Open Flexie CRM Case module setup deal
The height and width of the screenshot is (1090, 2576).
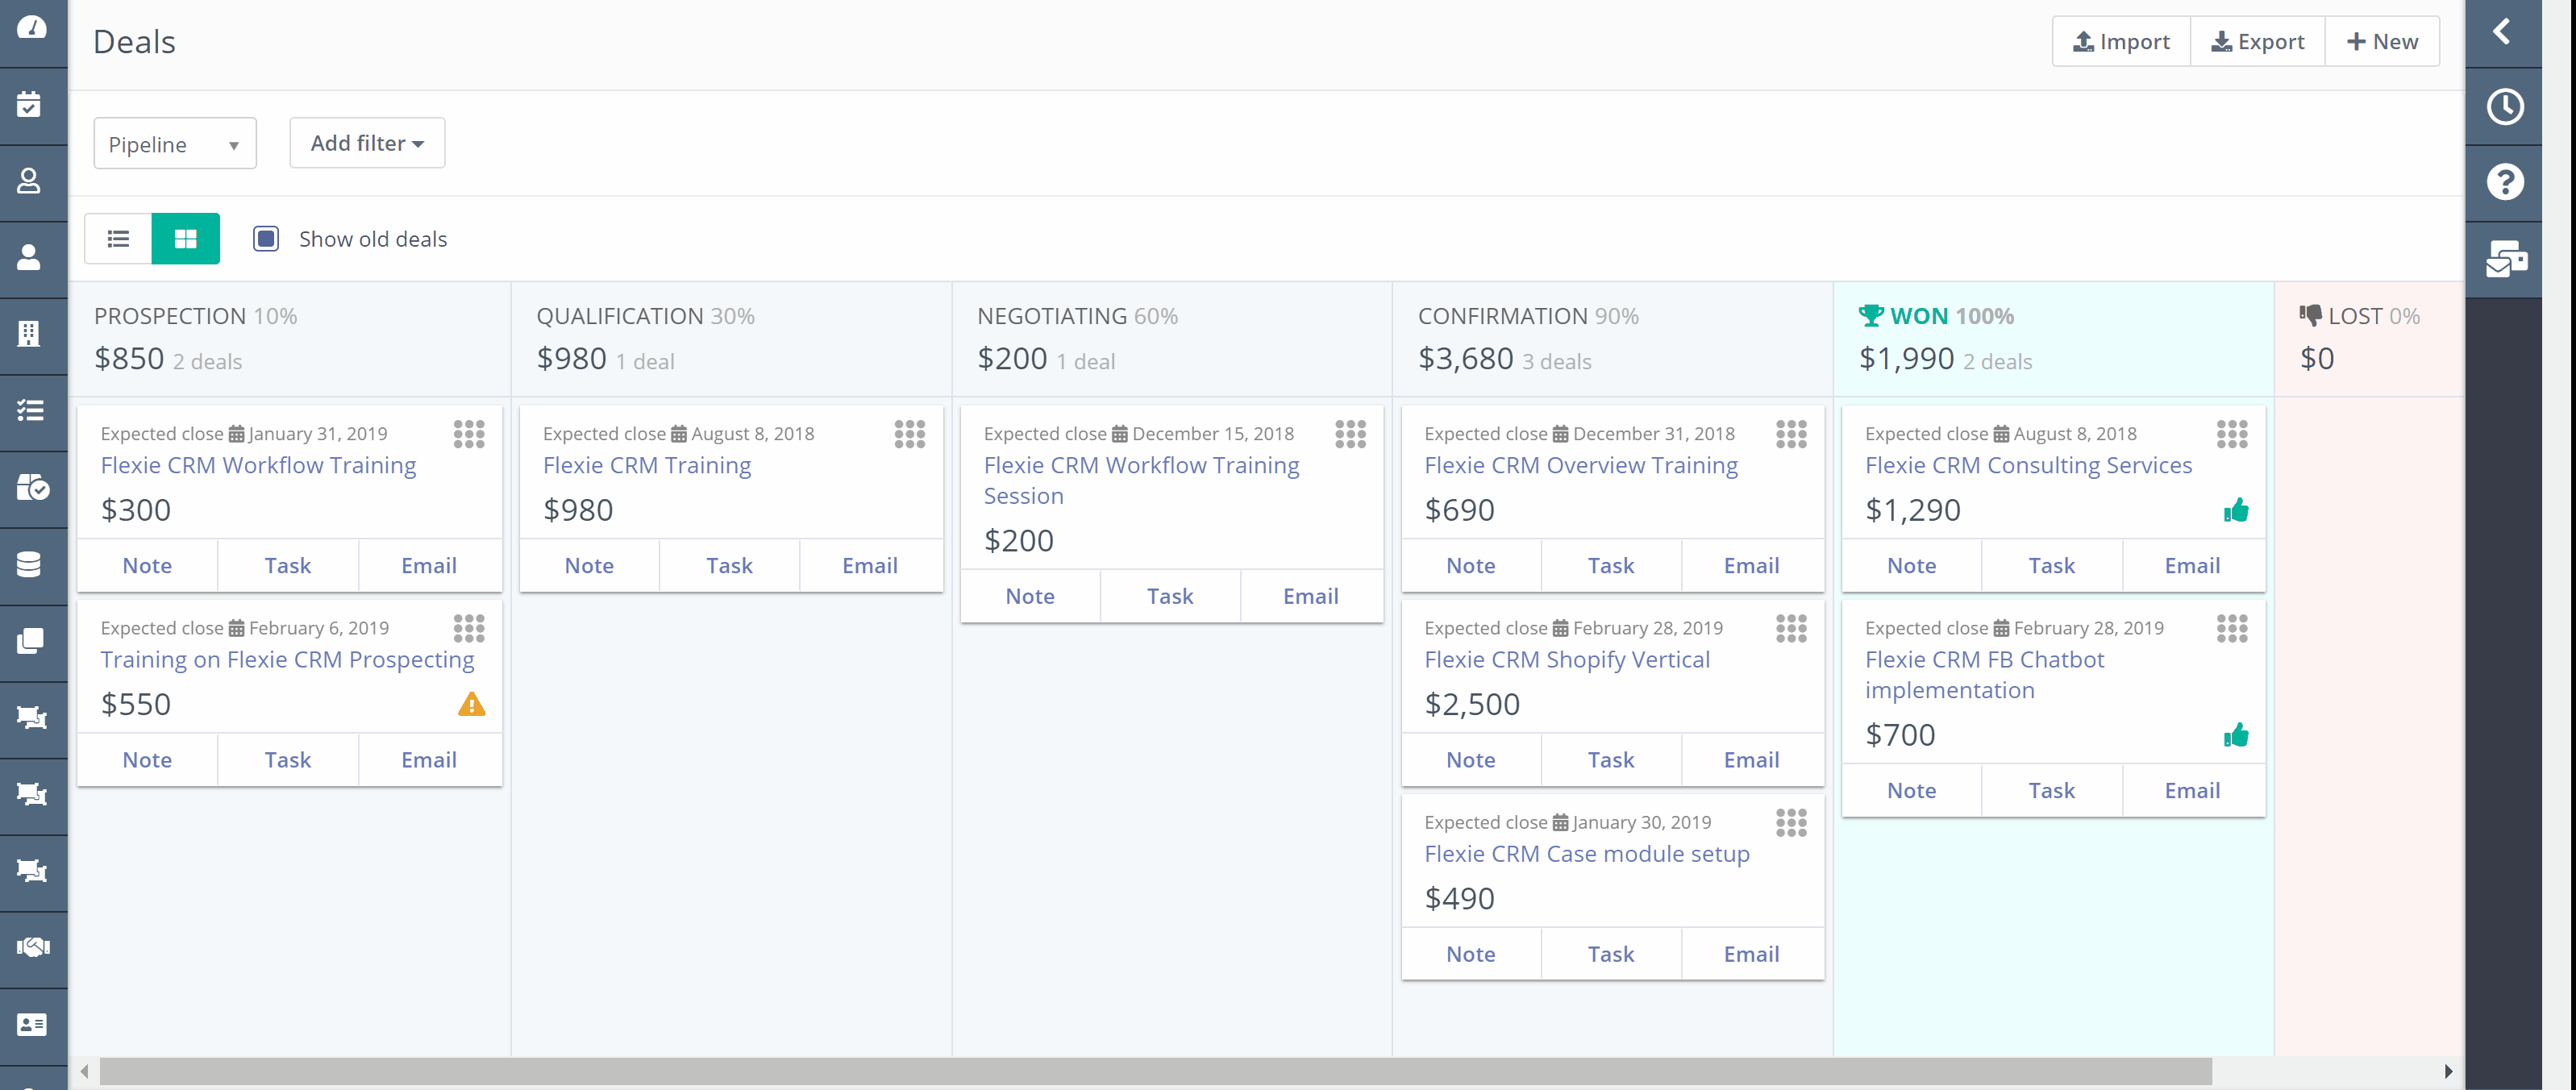point(1587,854)
